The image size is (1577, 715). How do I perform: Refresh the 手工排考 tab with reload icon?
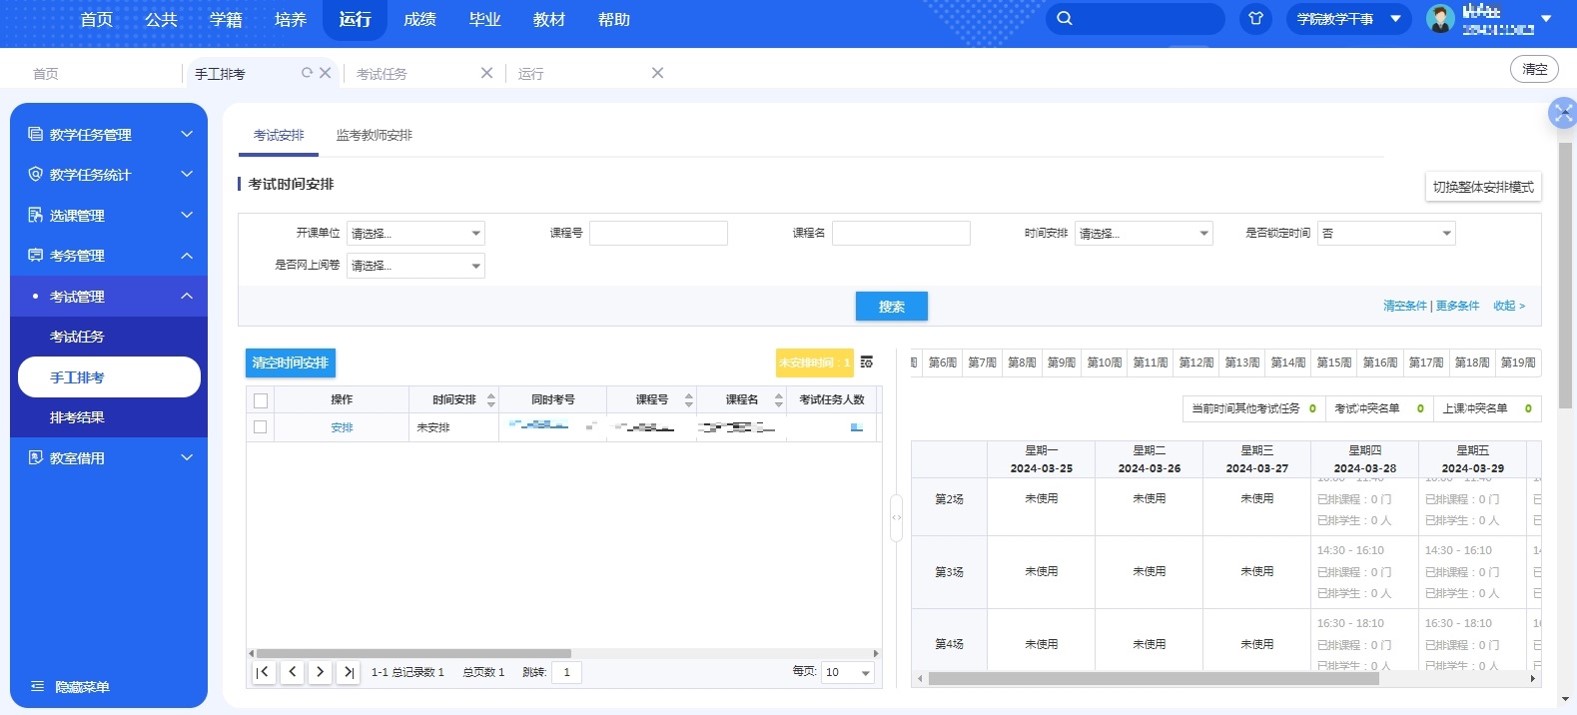(307, 73)
